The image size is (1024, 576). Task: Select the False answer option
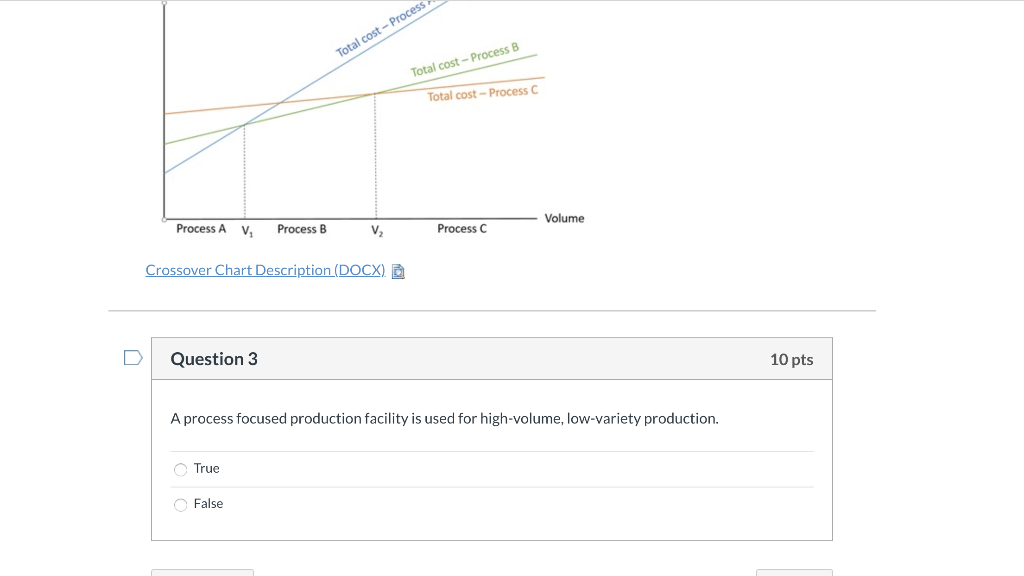[x=181, y=504]
